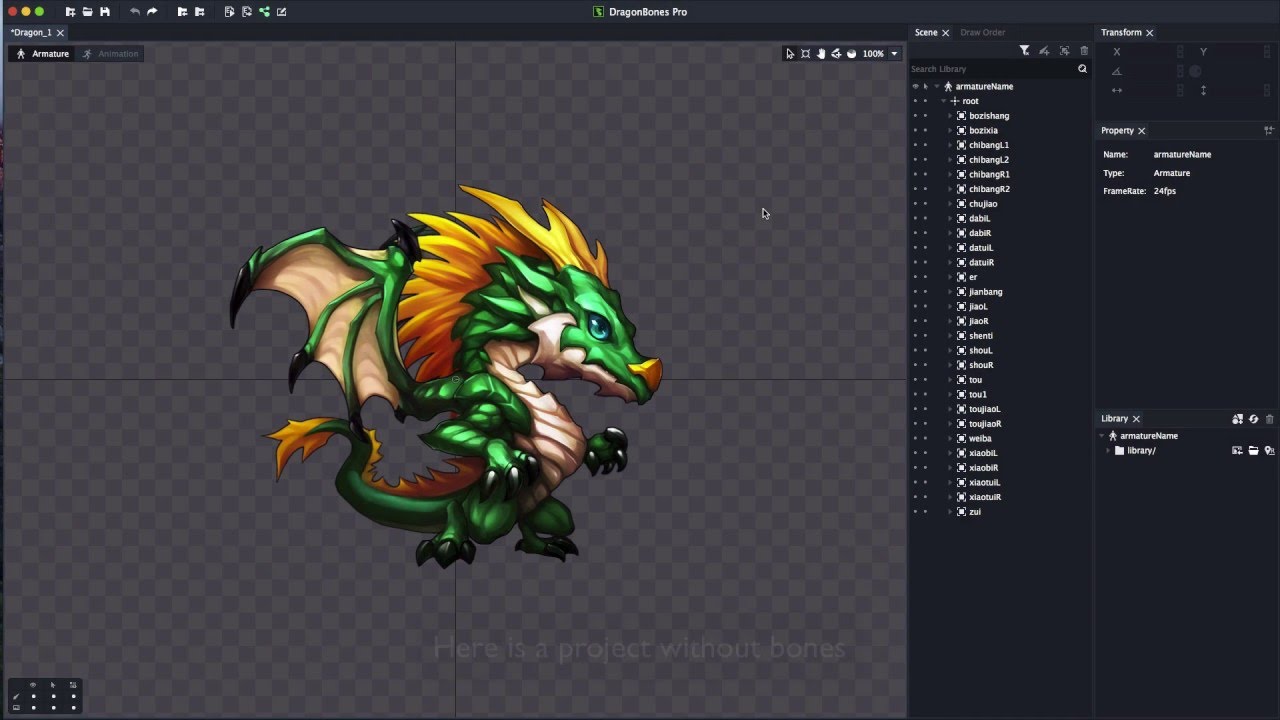Collapse armatureName in Scene tree
This screenshot has height=720, width=1280.
pyautogui.click(x=937, y=86)
